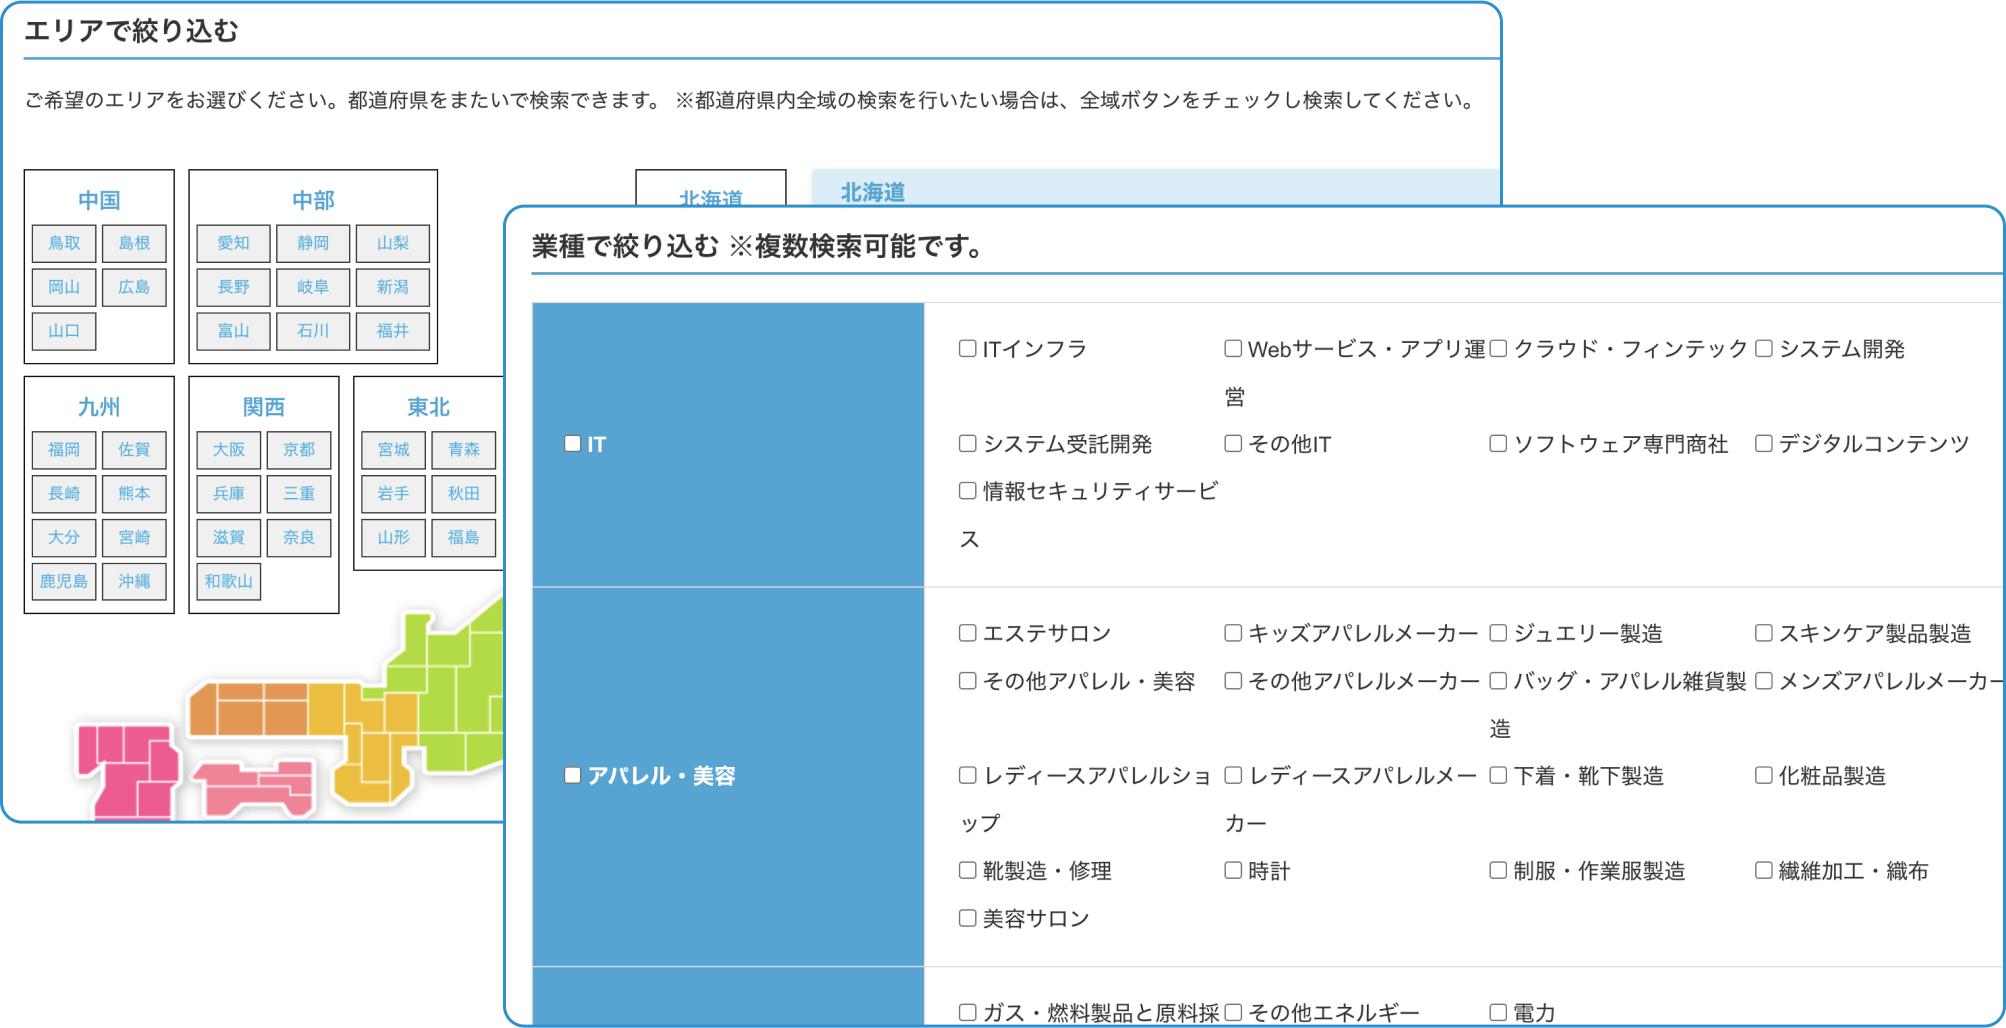Check the システム受託開発 option
The image size is (2006, 1028).
click(967, 443)
